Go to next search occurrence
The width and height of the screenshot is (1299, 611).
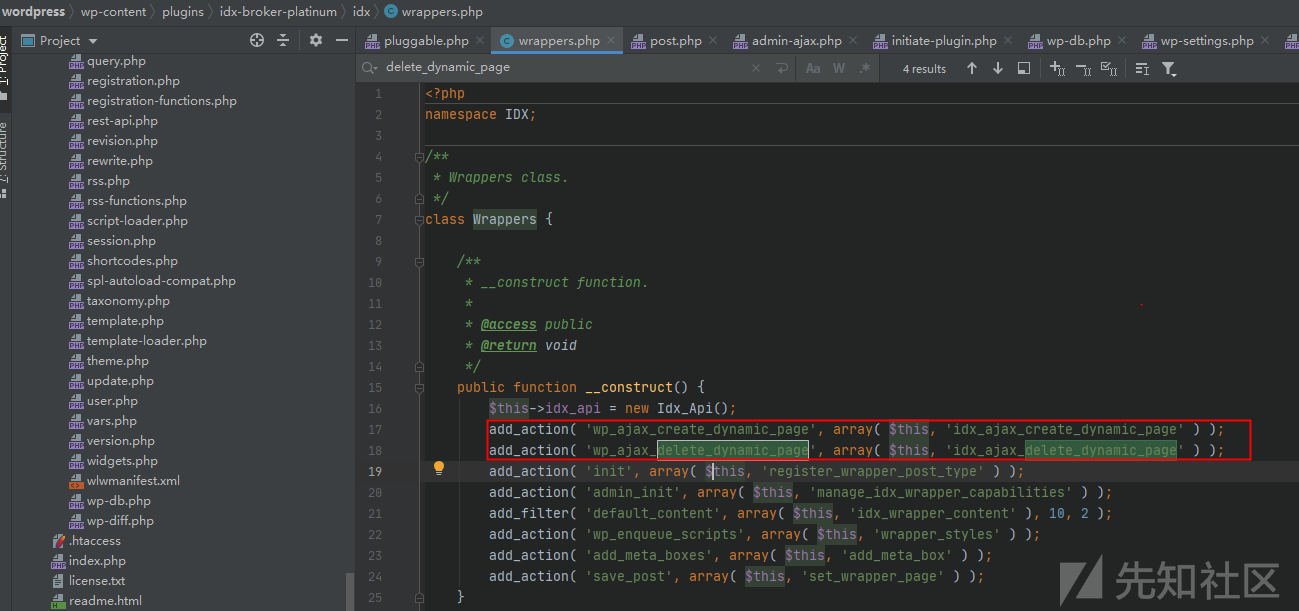point(997,68)
